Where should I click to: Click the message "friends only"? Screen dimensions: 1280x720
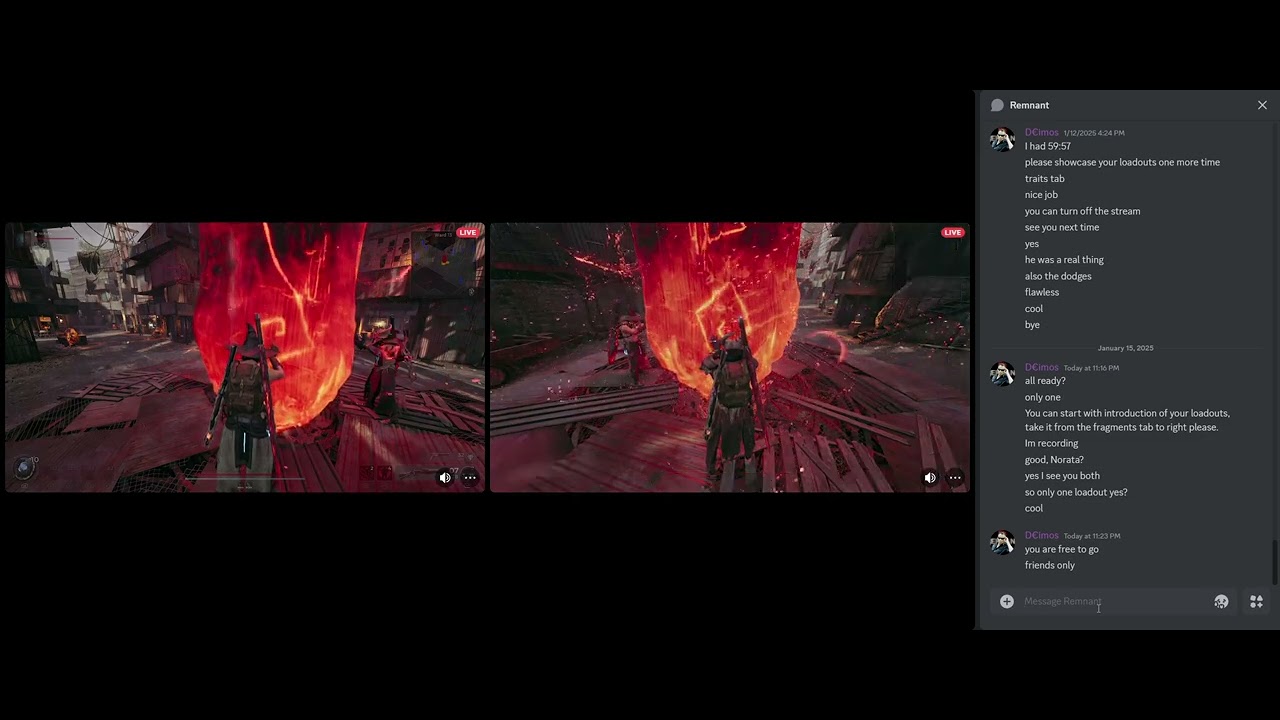(1050, 565)
